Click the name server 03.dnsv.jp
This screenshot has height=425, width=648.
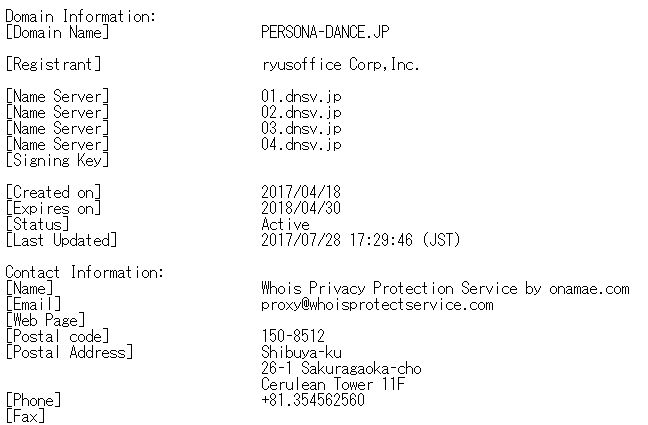301,128
